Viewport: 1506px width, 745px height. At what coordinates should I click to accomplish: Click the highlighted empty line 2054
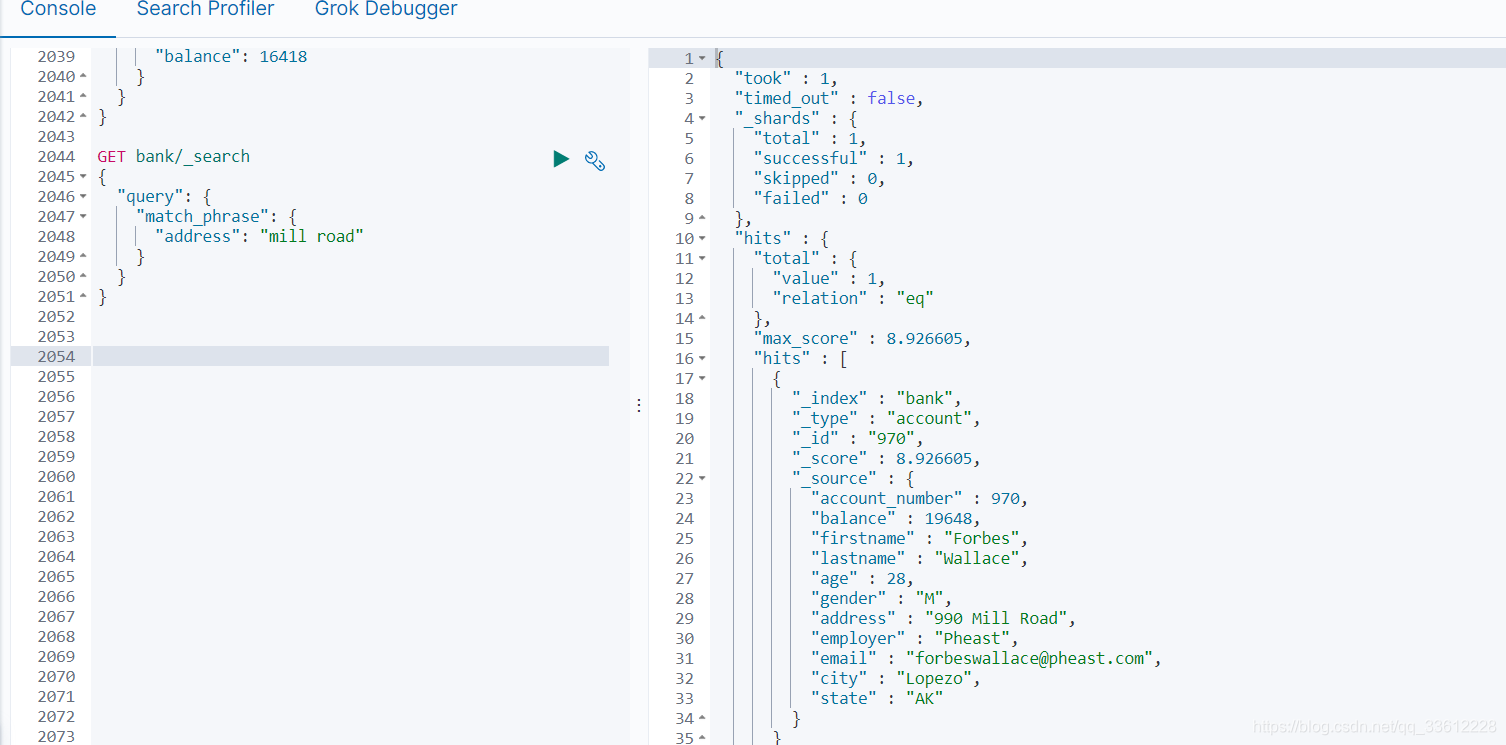[x=300, y=356]
